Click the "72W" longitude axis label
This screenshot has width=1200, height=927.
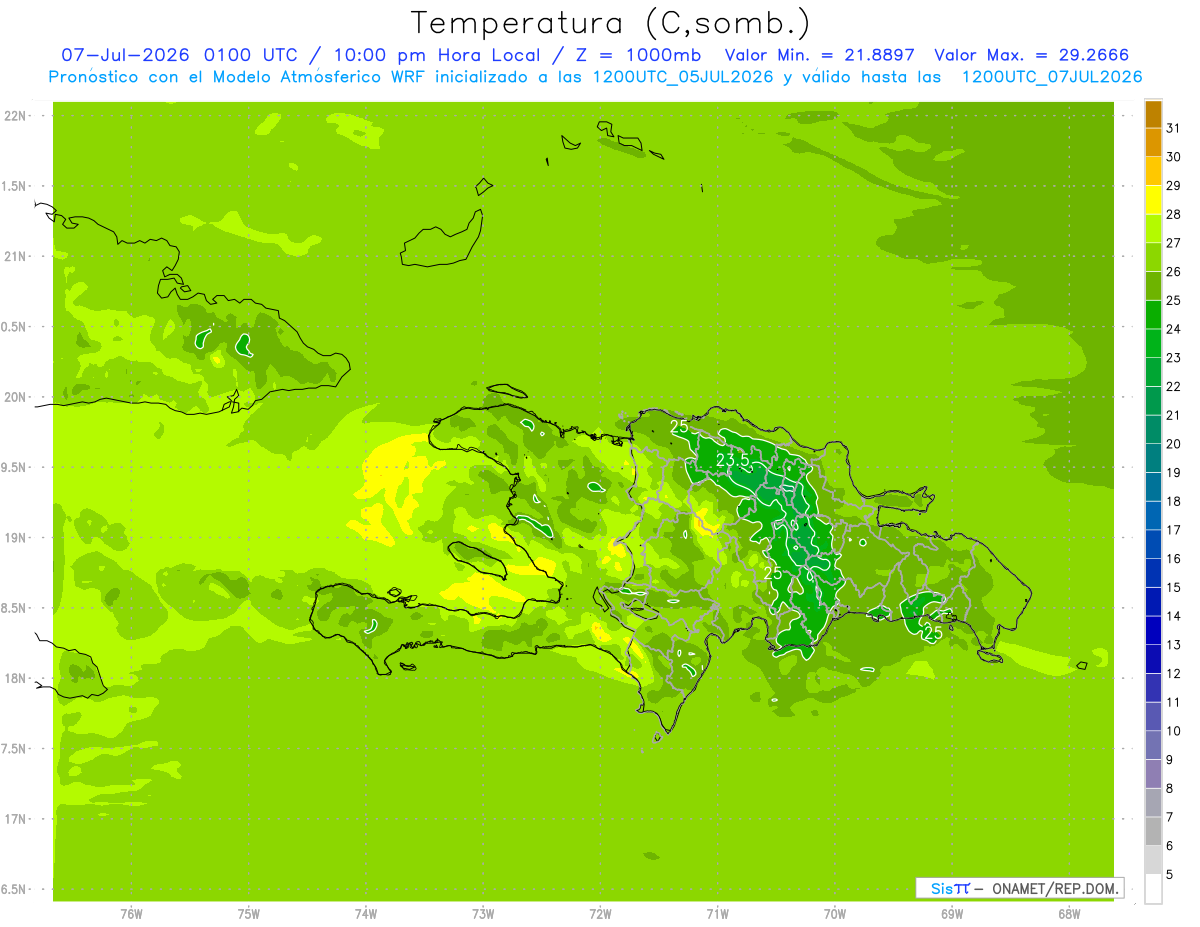coord(600,913)
